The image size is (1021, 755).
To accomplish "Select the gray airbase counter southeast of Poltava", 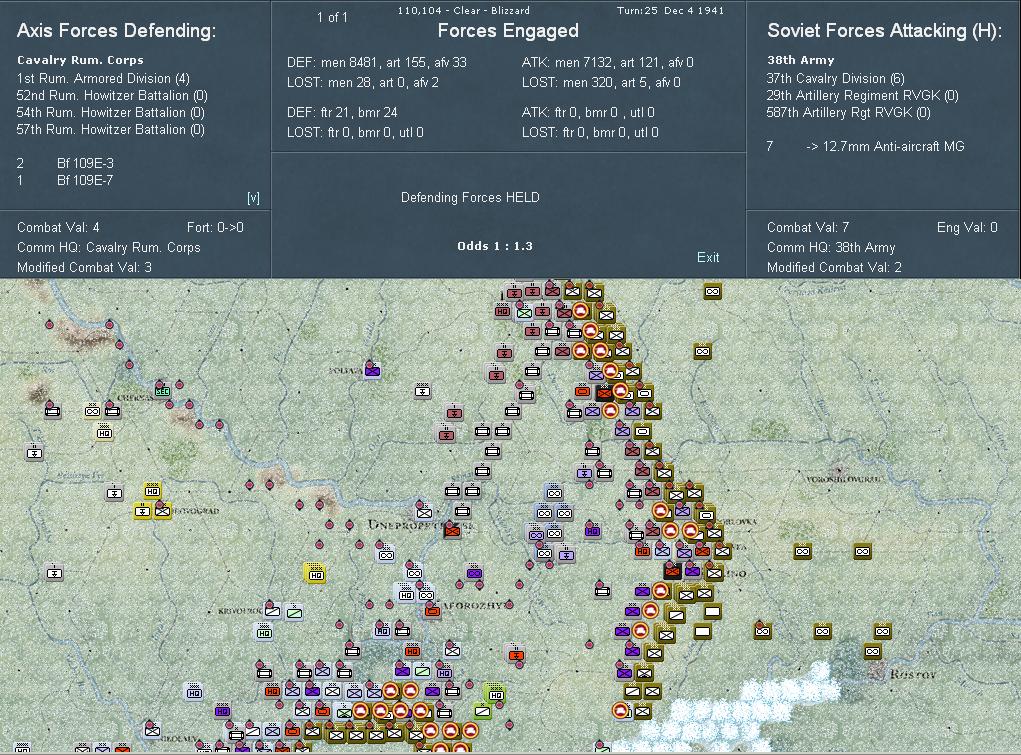I will (x=422, y=391).
